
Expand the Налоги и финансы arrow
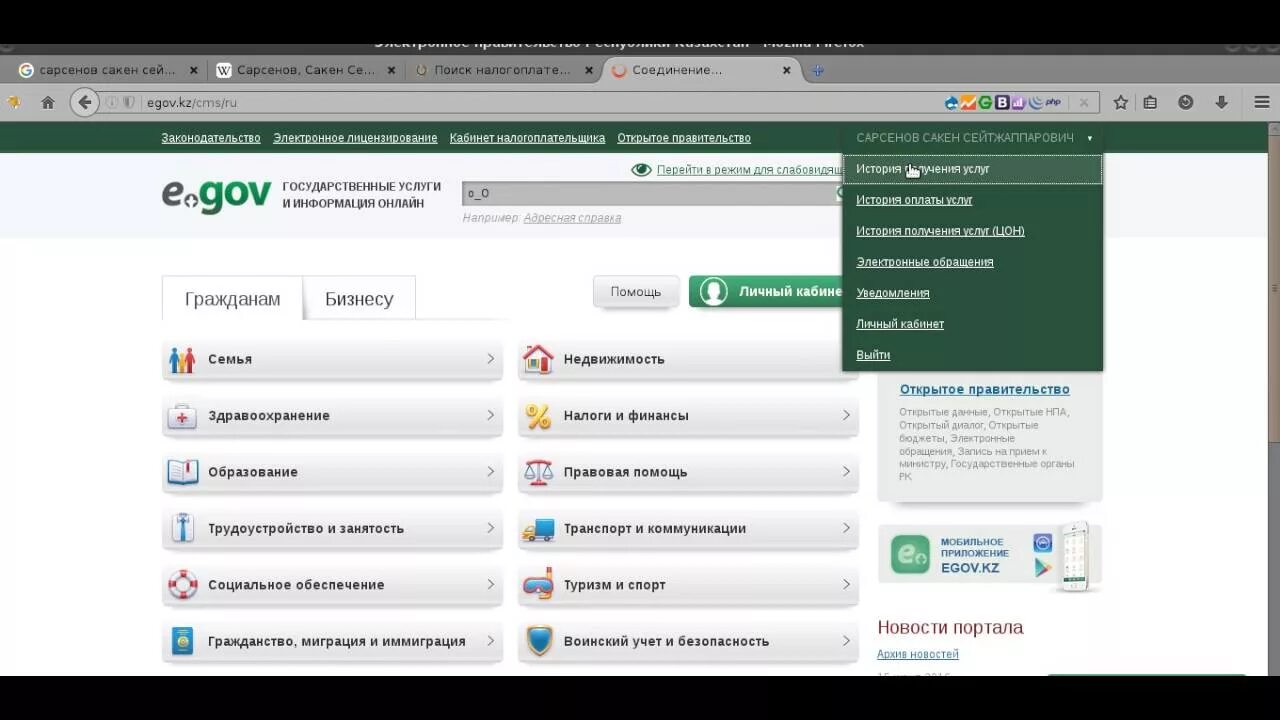click(x=846, y=415)
